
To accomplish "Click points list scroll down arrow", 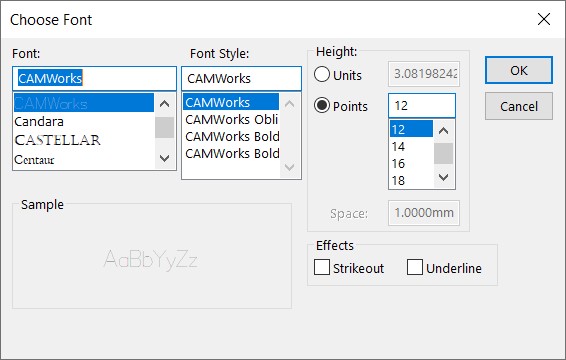I will point(444,177).
